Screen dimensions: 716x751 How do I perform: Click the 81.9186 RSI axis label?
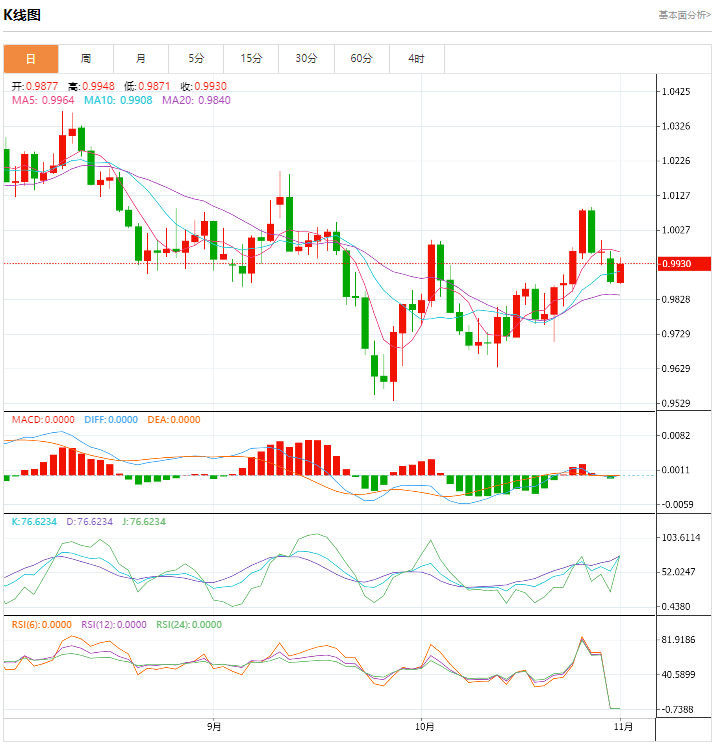[678, 640]
